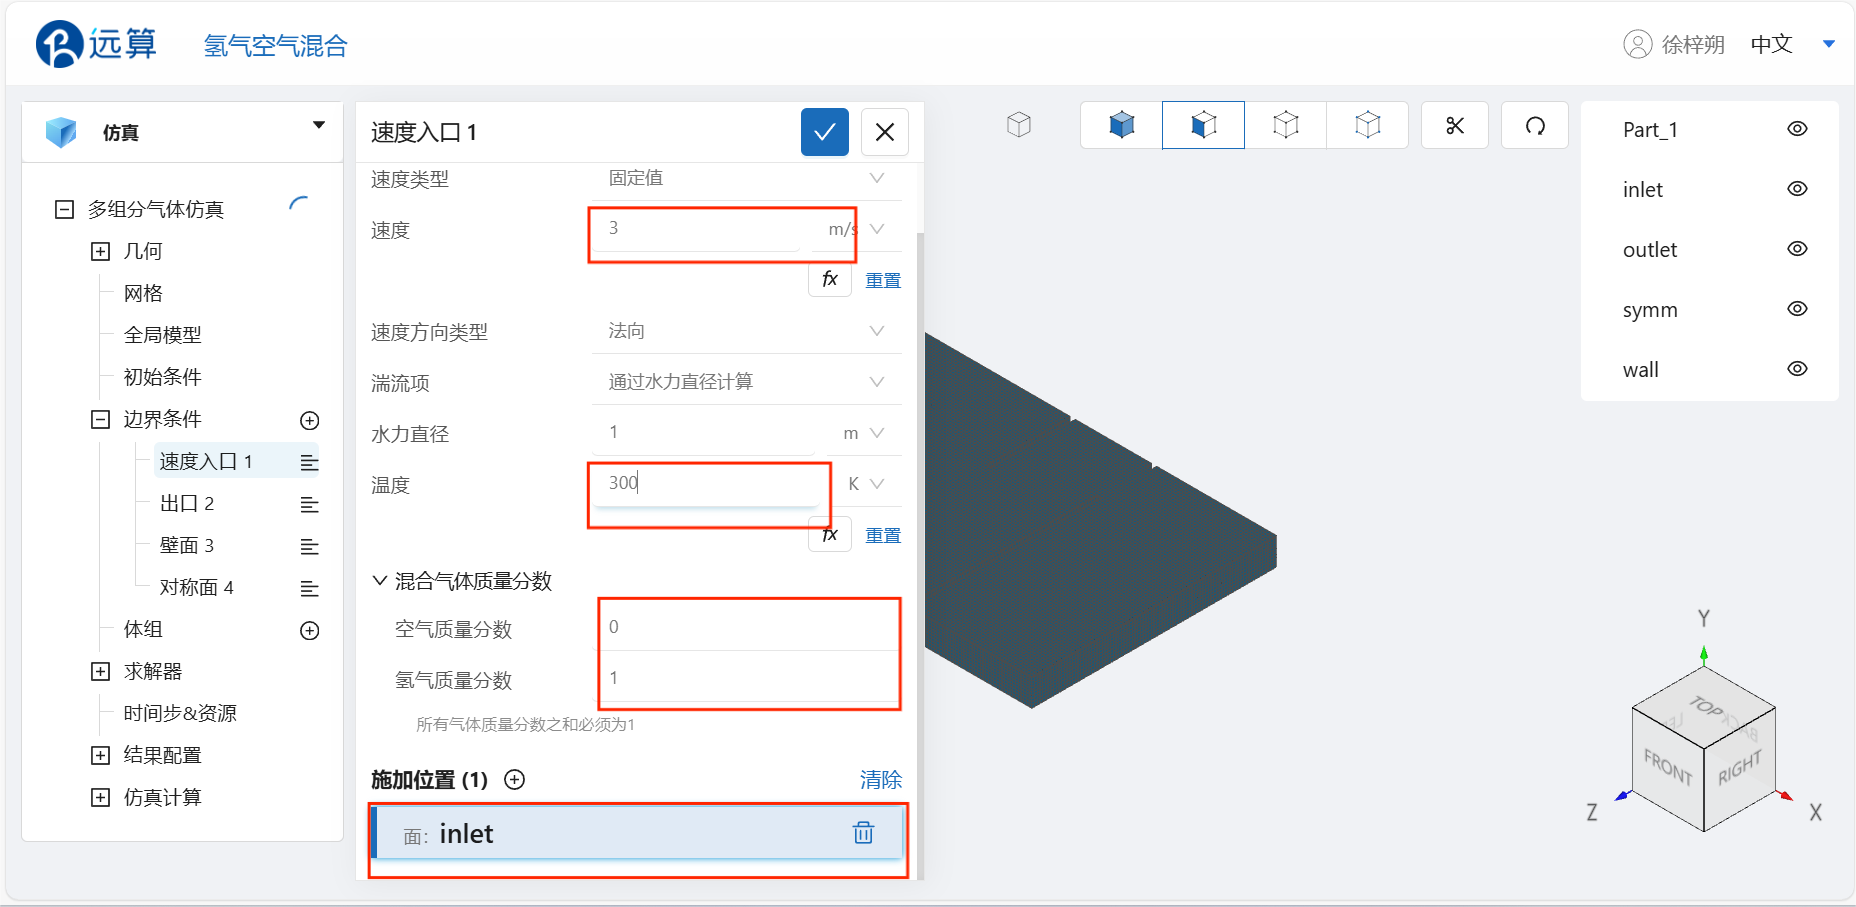Expand the 仿真计算 node
This screenshot has height=907, width=1856.
point(101,797)
